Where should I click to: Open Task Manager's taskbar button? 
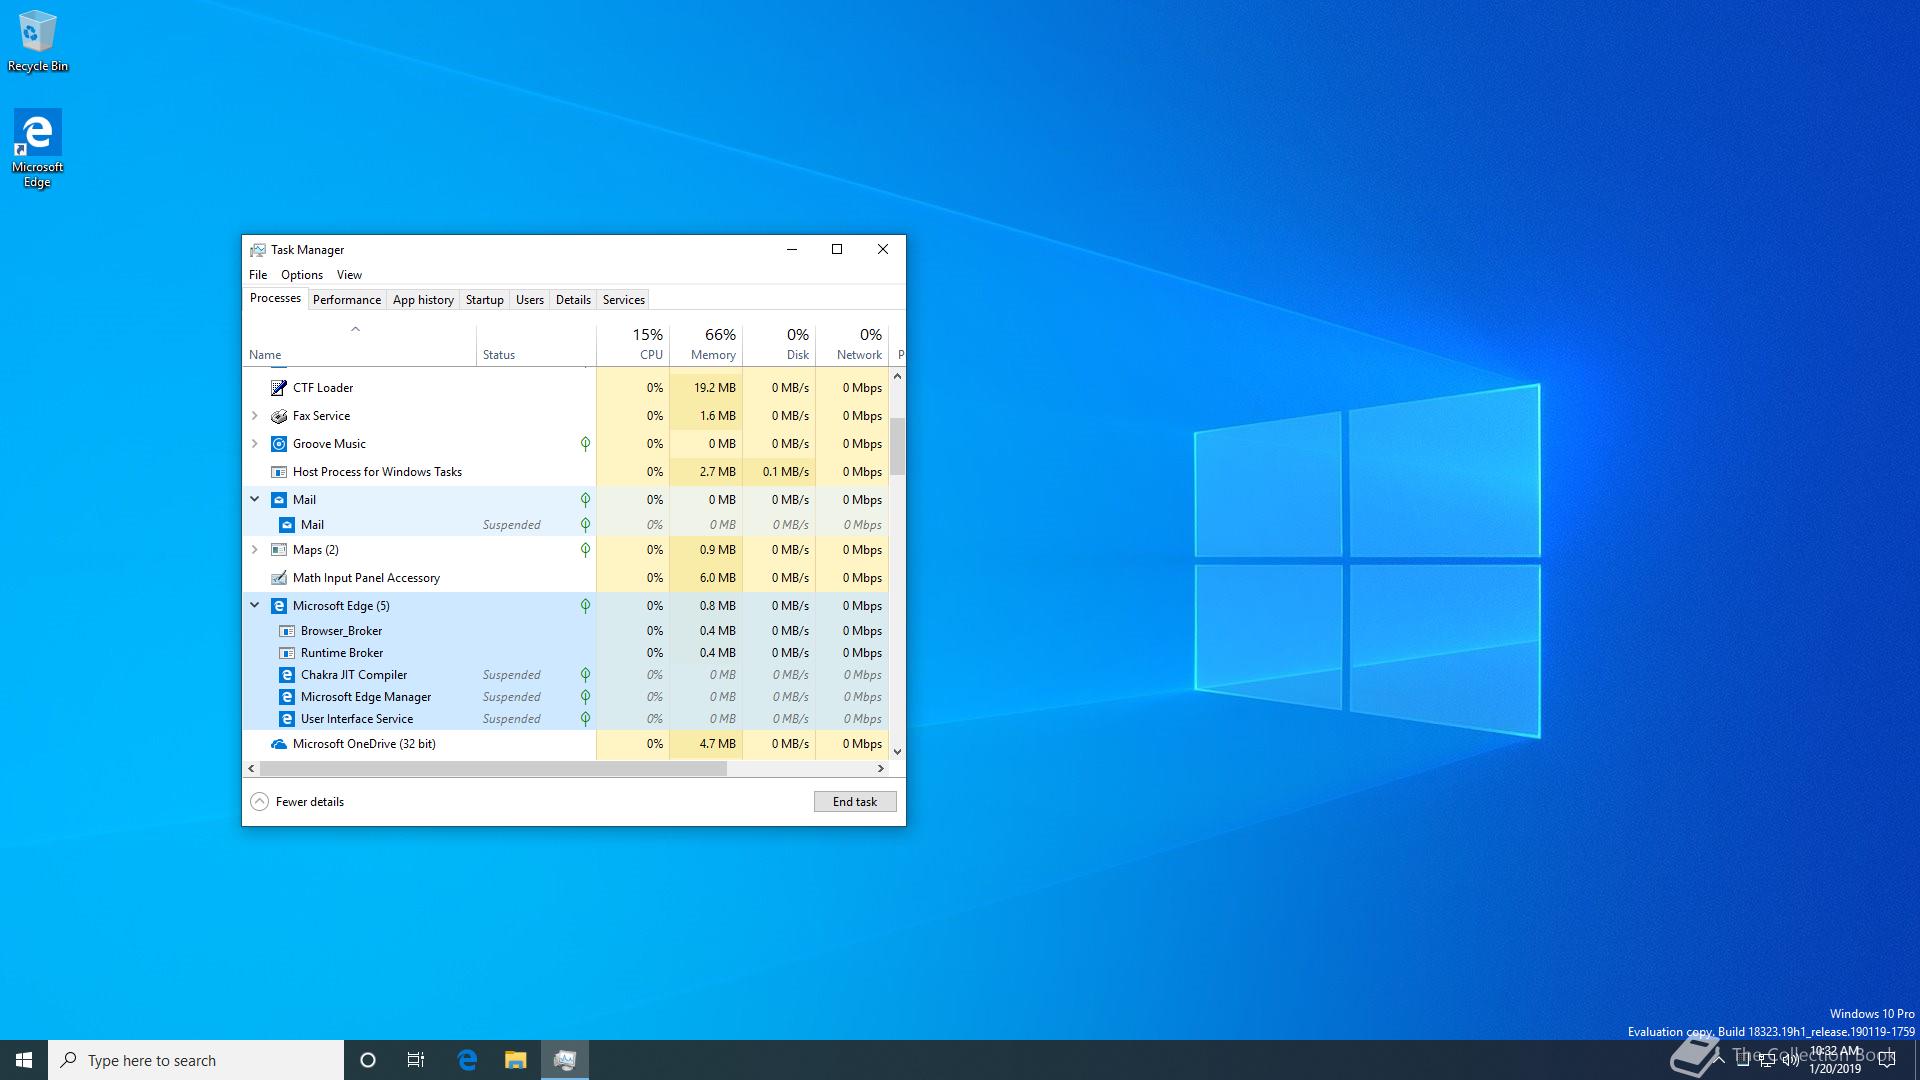pyautogui.click(x=564, y=1060)
